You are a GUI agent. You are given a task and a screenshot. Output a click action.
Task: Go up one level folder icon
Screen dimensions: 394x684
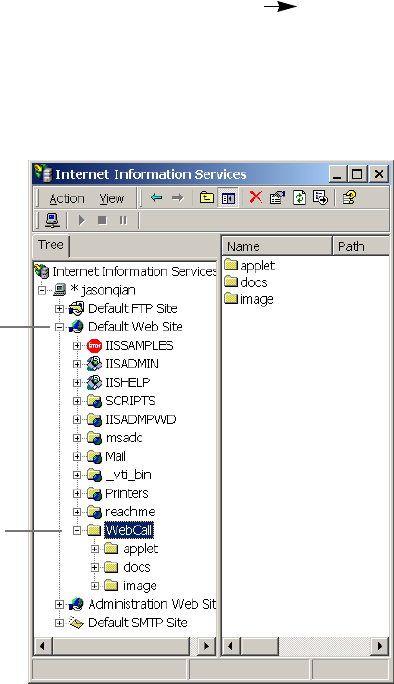click(207, 198)
